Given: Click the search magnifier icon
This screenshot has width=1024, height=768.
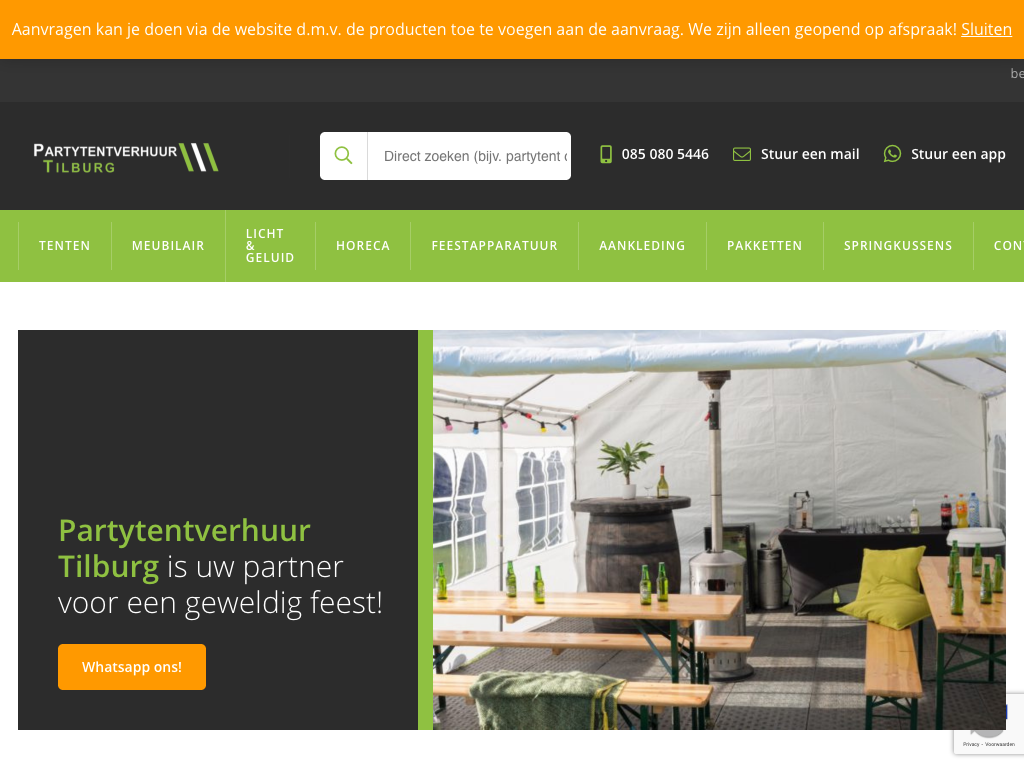Looking at the screenshot, I should [344, 155].
